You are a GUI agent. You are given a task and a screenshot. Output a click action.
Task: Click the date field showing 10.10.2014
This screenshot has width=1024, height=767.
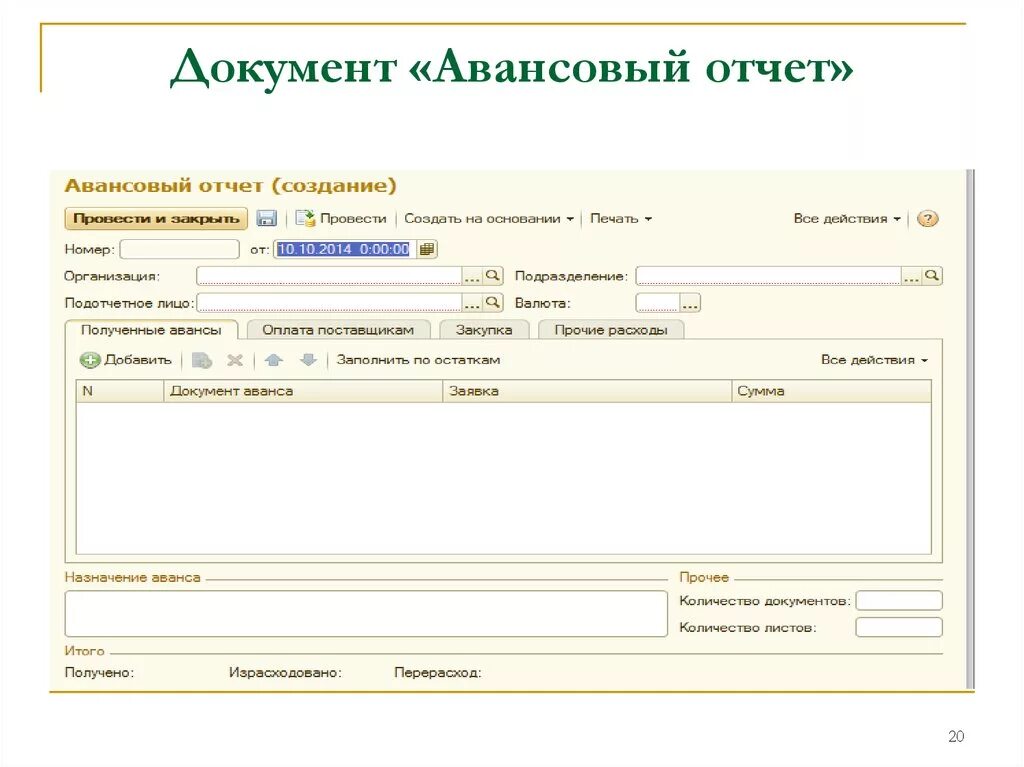point(345,249)
